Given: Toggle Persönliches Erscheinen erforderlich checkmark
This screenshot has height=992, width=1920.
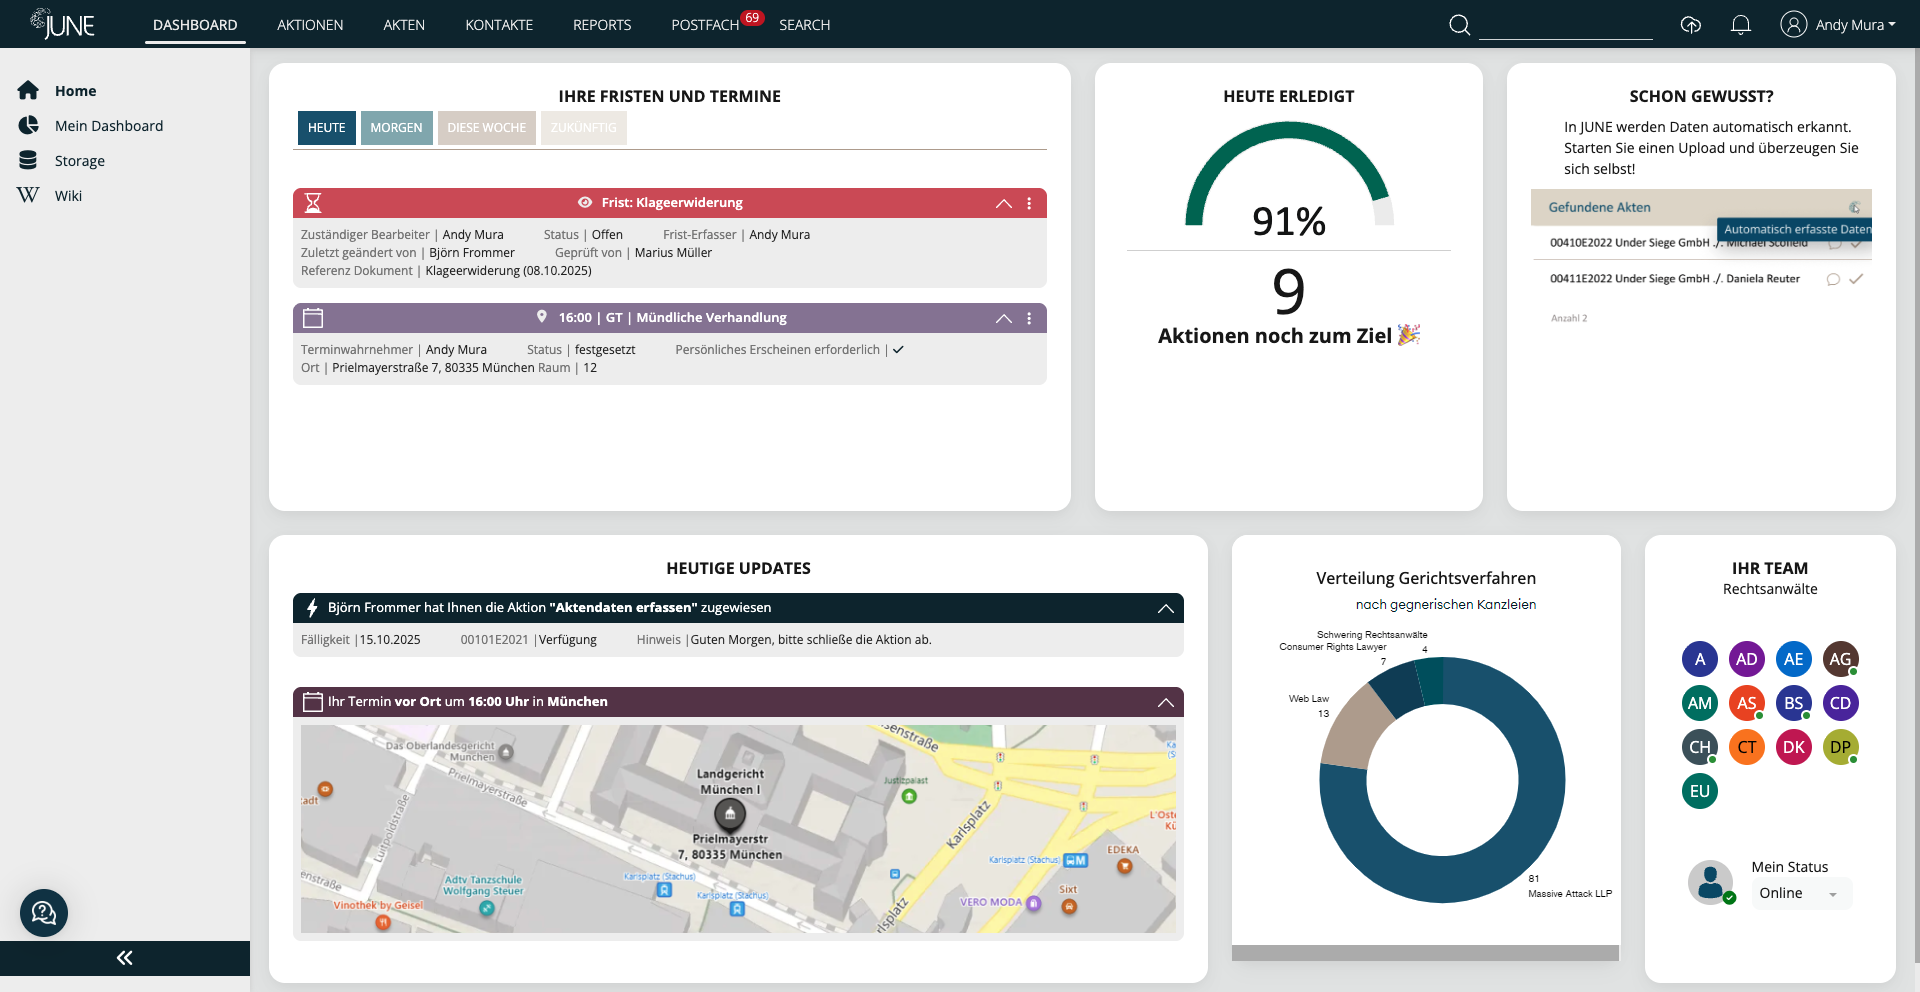Looking at the screenshot, I should coord(898,349).
